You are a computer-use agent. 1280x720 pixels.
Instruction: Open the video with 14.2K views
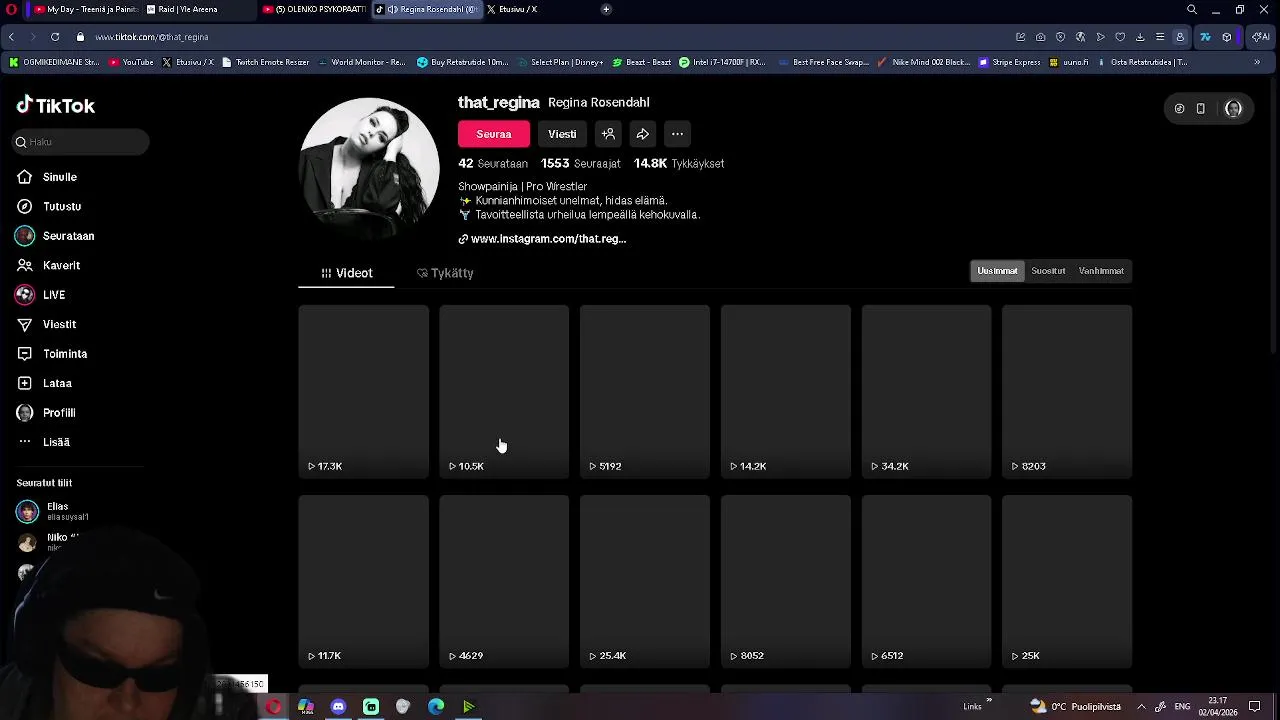786,392
